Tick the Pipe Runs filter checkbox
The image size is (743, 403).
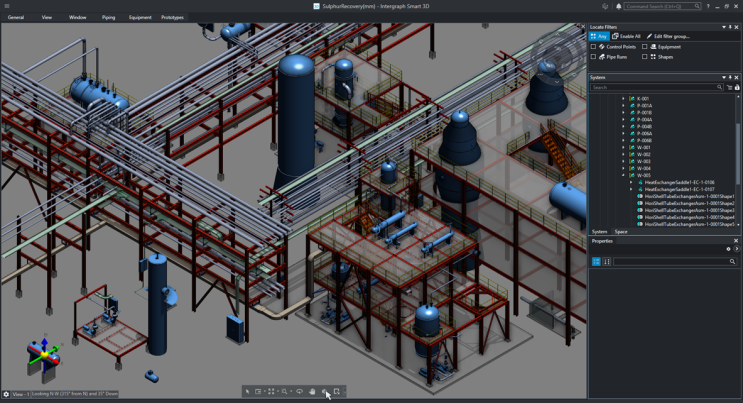click(x=594, y=57)
